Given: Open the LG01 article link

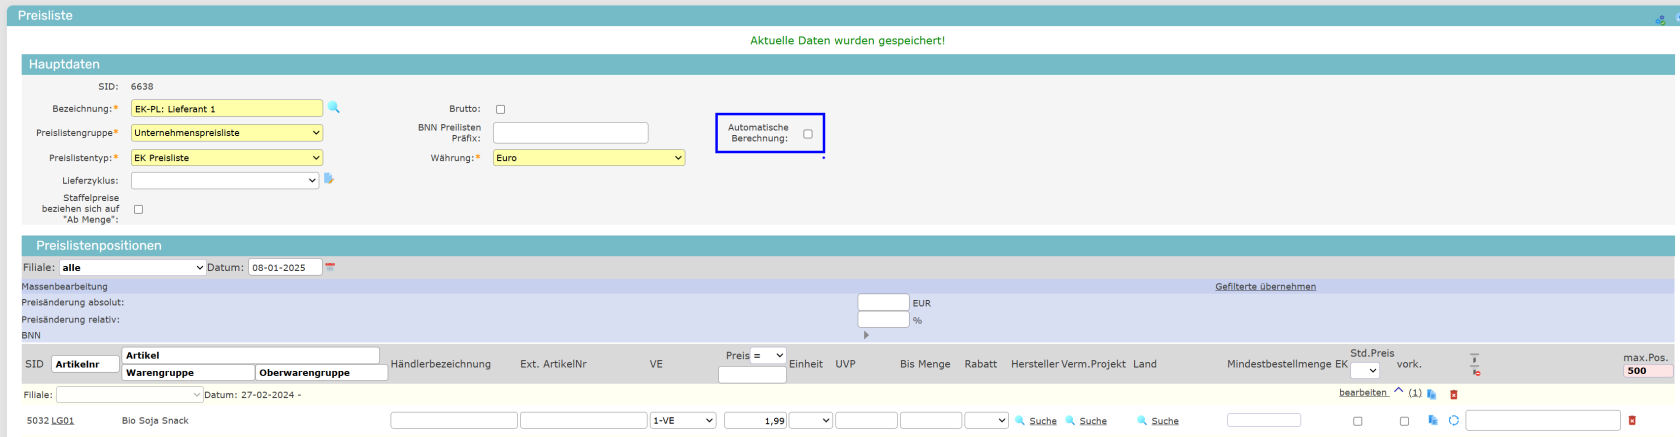Looking at the screenshot, I should pos(63,421).
